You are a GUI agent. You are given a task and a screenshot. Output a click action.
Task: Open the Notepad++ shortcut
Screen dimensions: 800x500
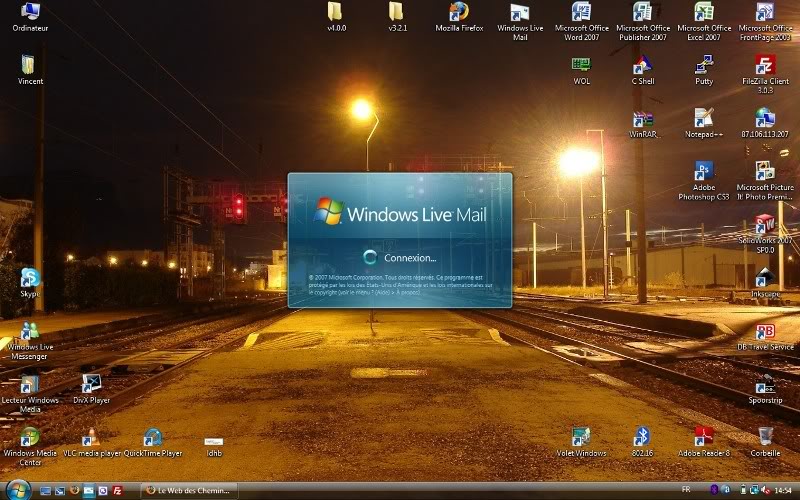(704, 123)
